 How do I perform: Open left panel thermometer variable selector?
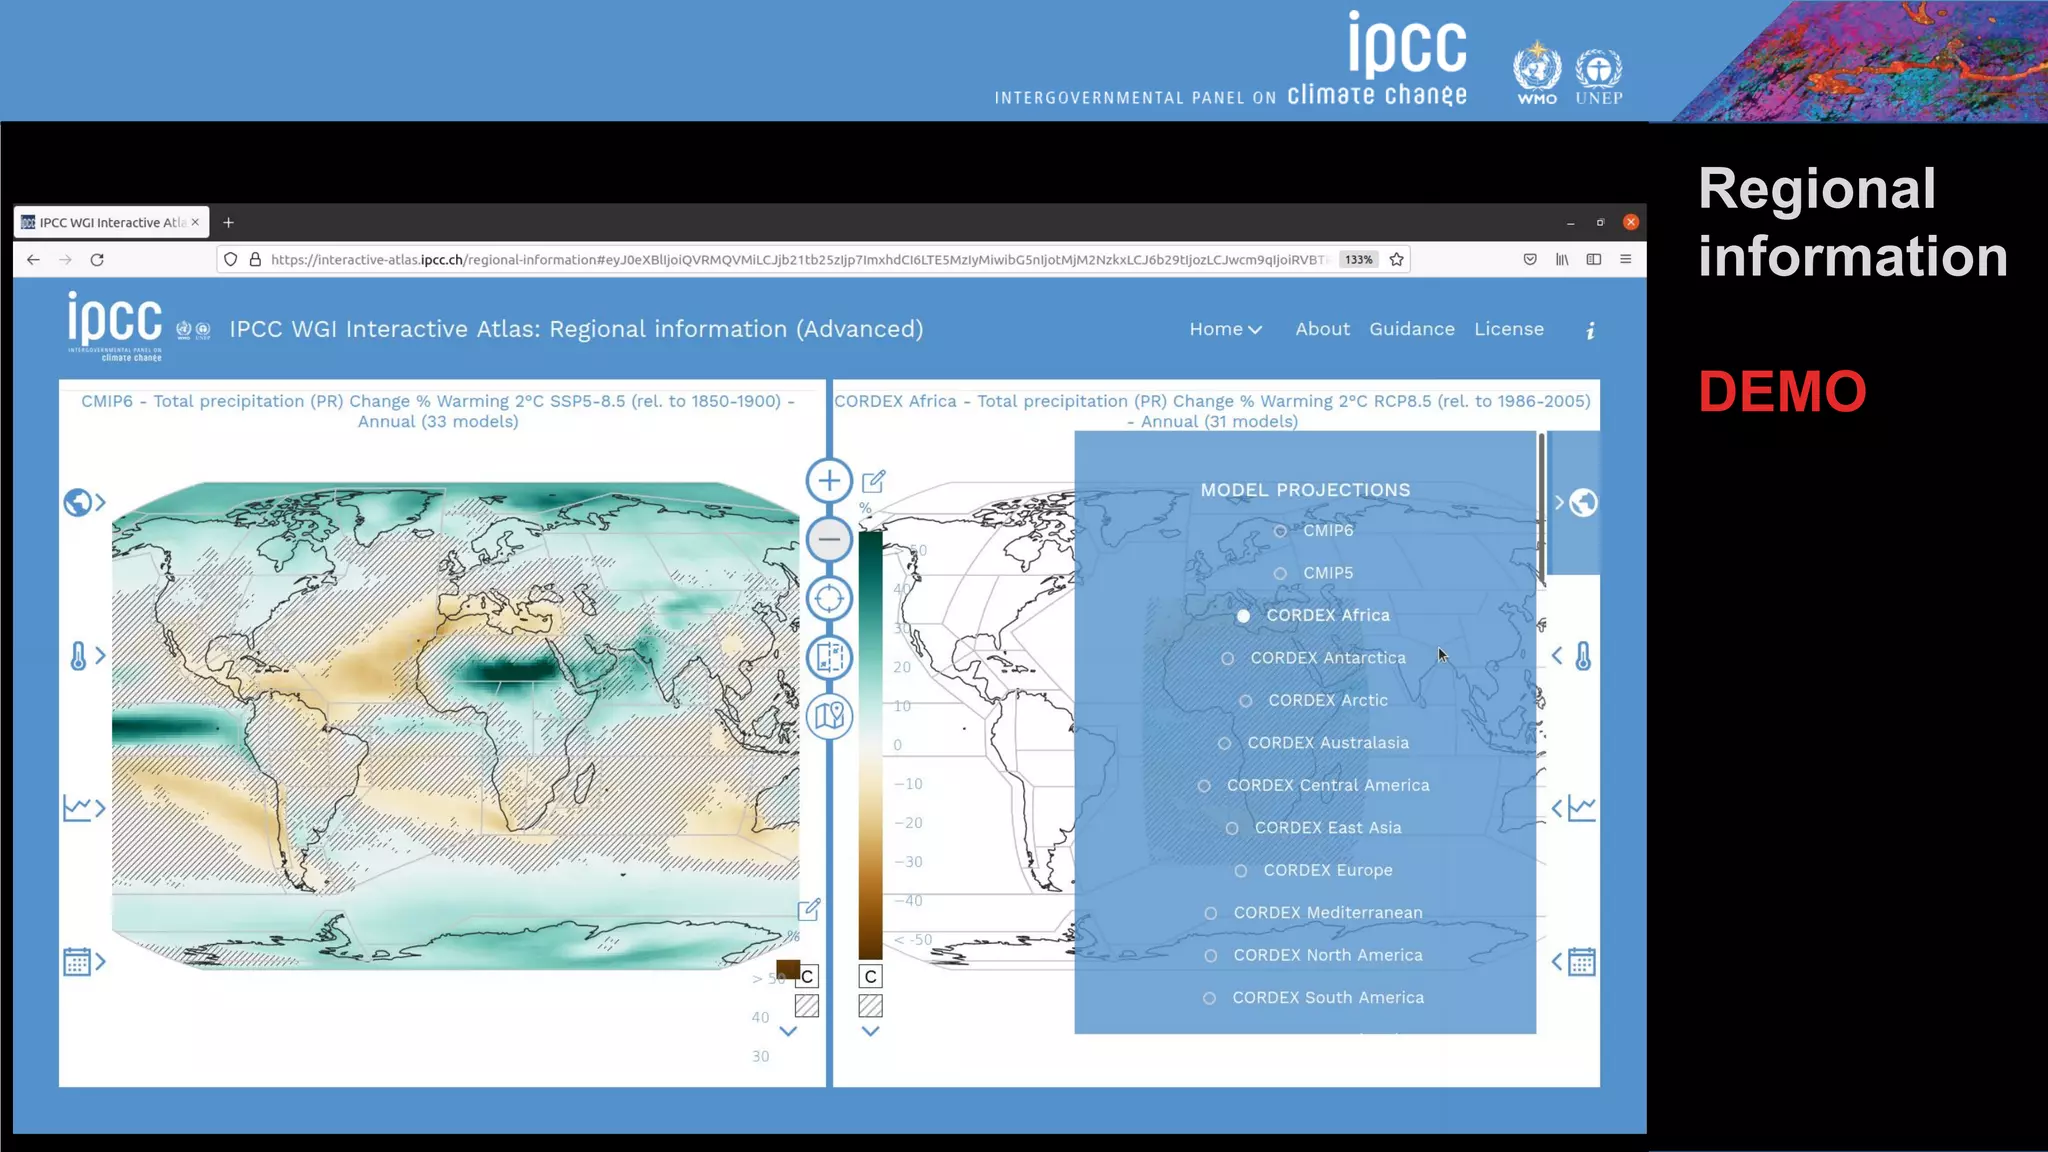click(86, 656)
